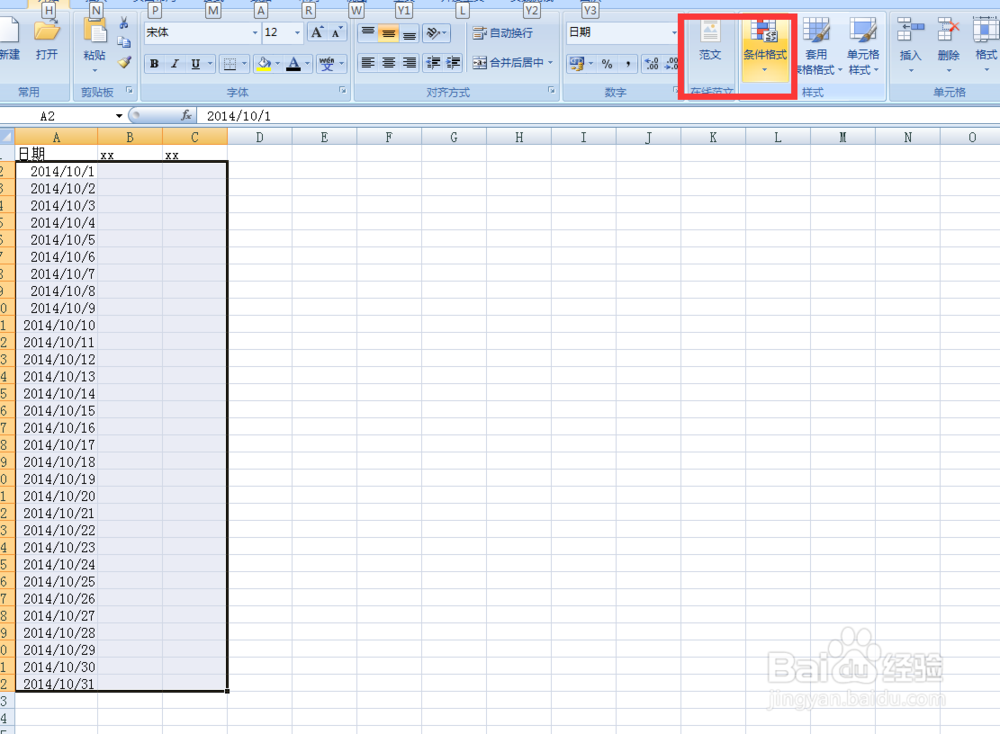Decrease indent in alignment group
The image size is (1000, 734).
[x=433, y=62]
